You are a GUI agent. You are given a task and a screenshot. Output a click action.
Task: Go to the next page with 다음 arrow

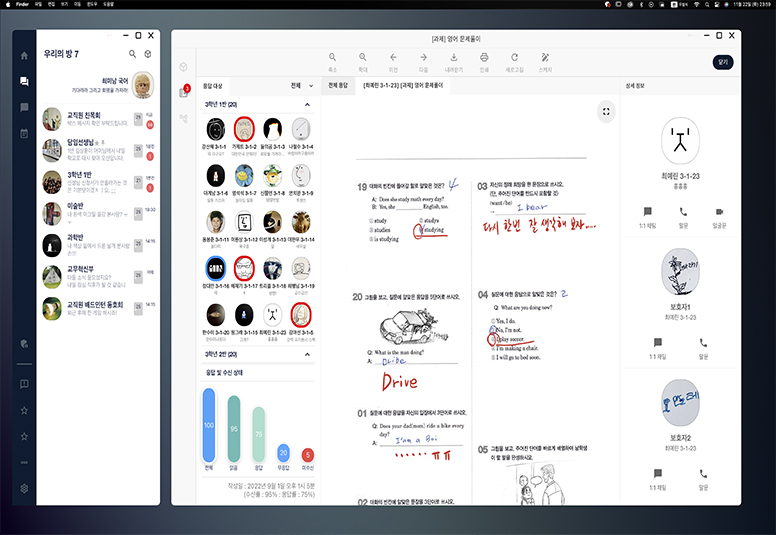[423, 58]
